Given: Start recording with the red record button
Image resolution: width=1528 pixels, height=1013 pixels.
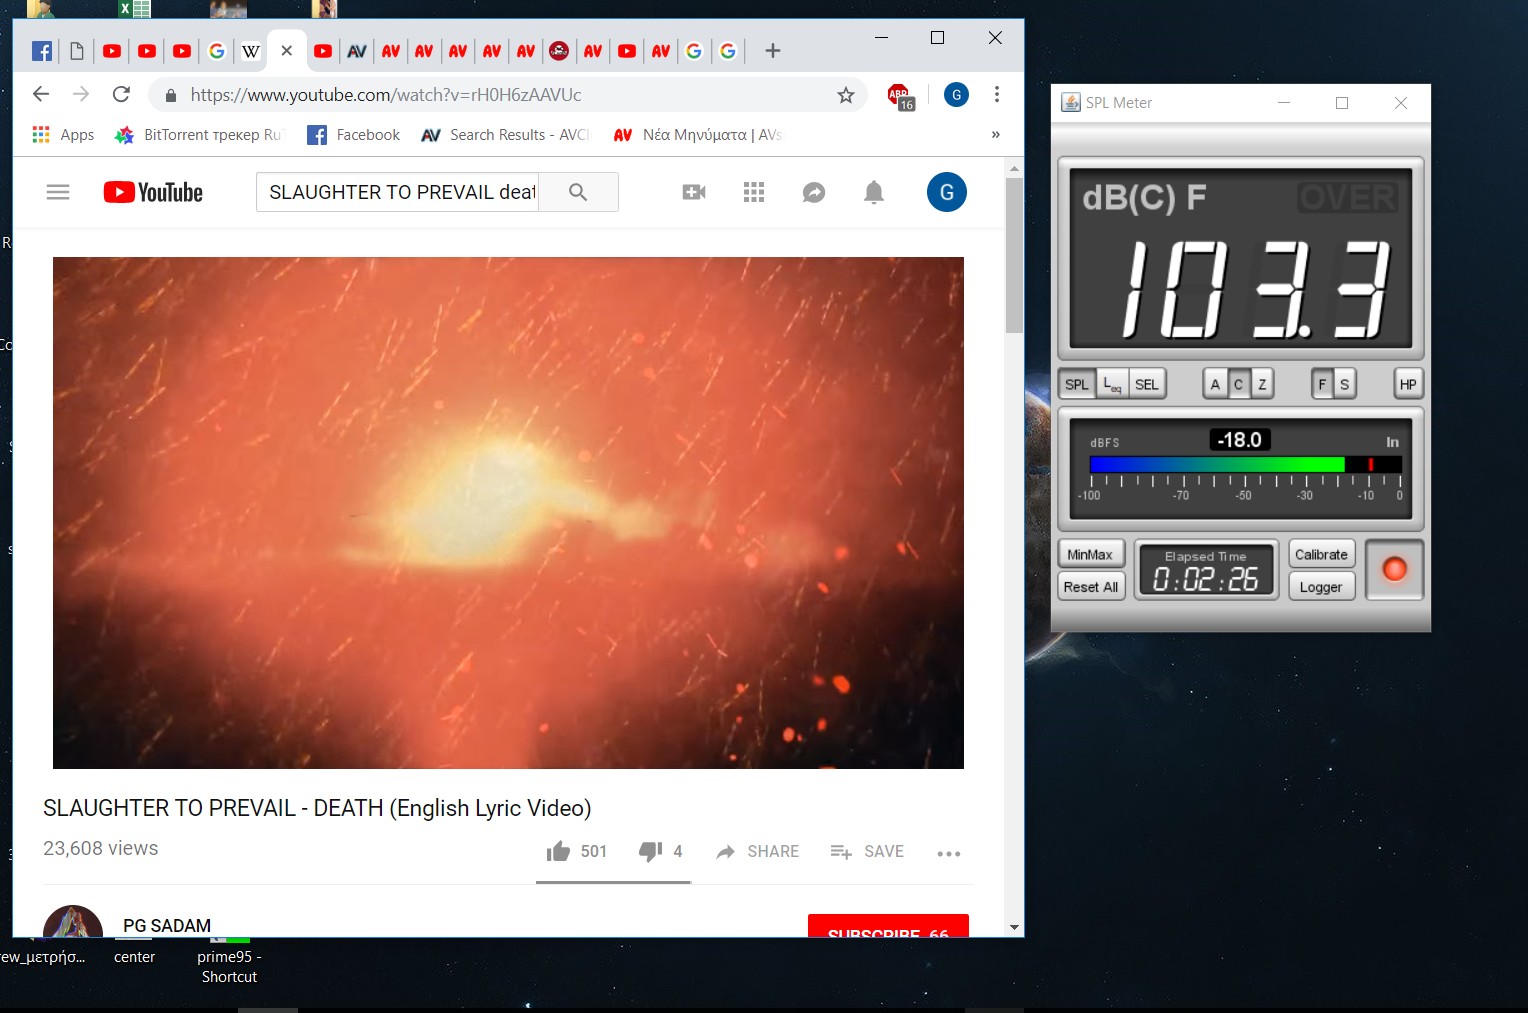Looking at the screenshot, I should pos(1394,570).
